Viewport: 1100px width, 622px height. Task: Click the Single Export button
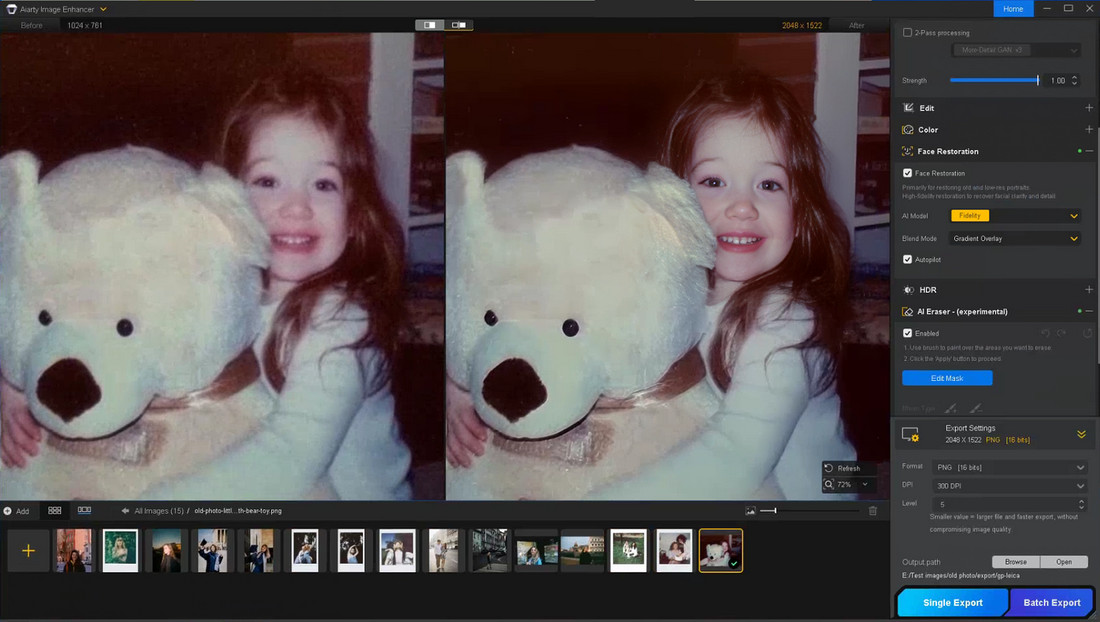pos(952,602)
